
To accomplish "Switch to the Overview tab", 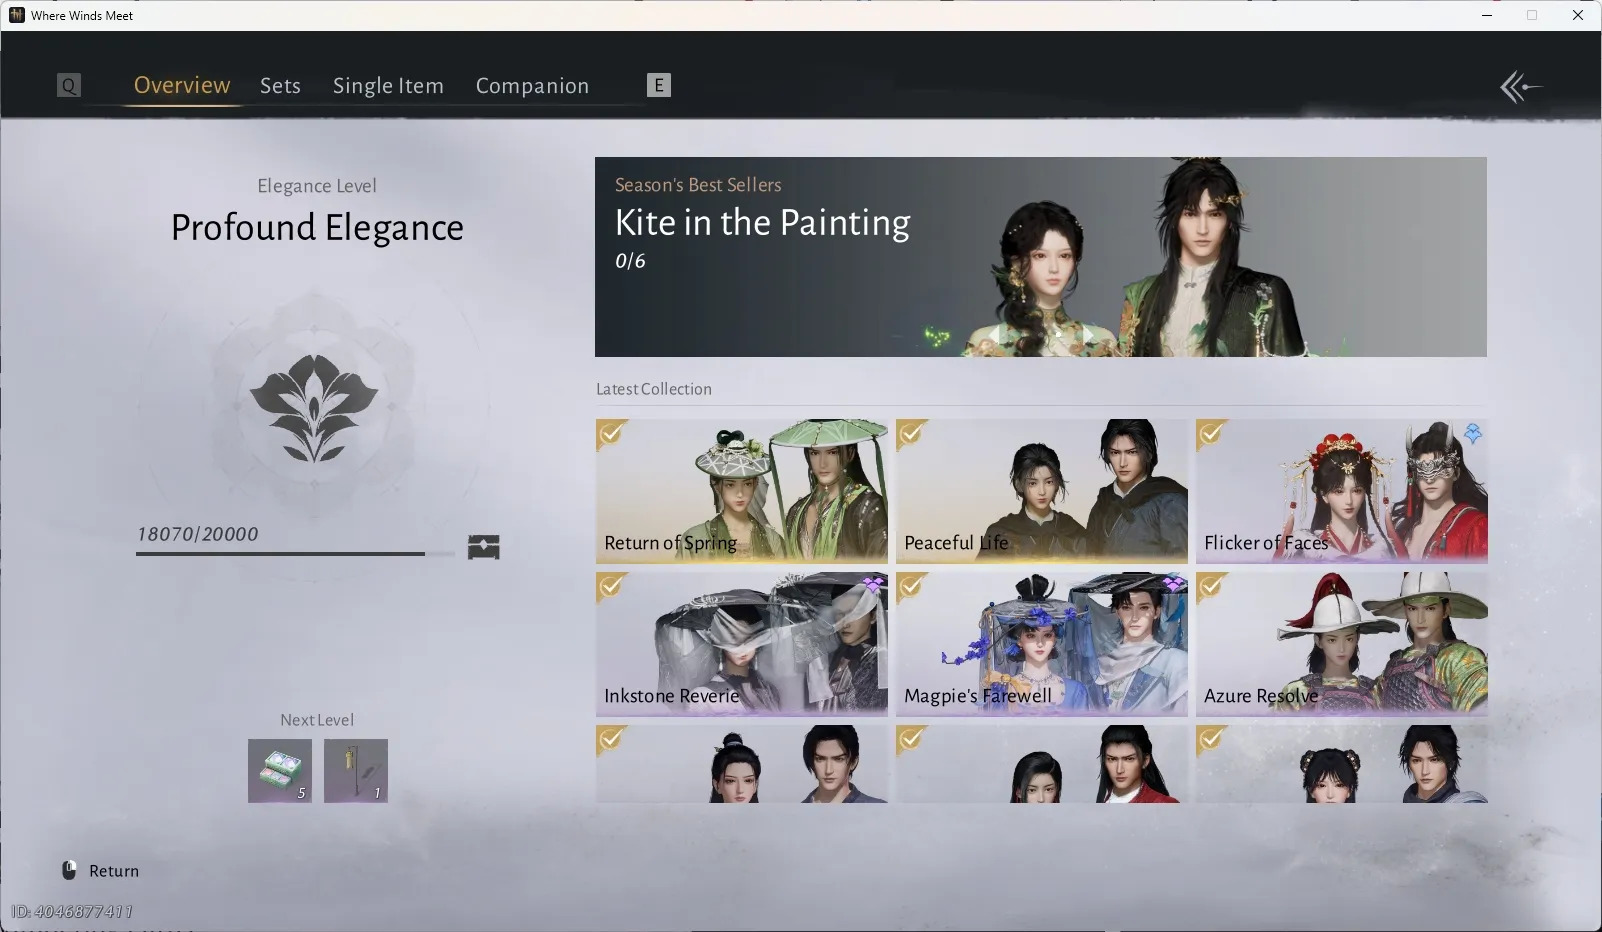I will pyautogui.click(x=182, y=85).
